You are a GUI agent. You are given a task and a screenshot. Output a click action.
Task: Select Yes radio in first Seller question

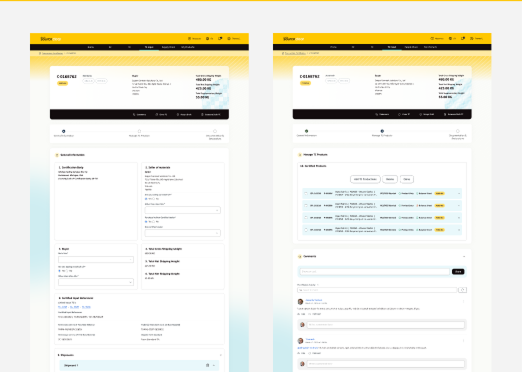(146, 199)
